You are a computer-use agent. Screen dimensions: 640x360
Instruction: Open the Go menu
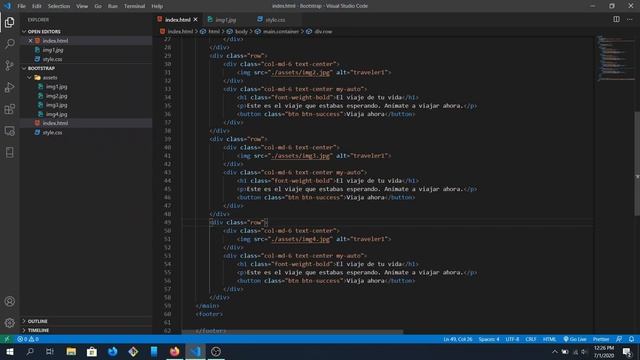pos(98,6)
